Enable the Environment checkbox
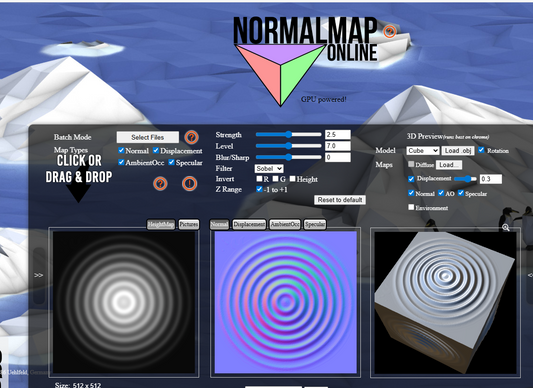This screenshot has width=533, height=388. (x=411, y=207)
